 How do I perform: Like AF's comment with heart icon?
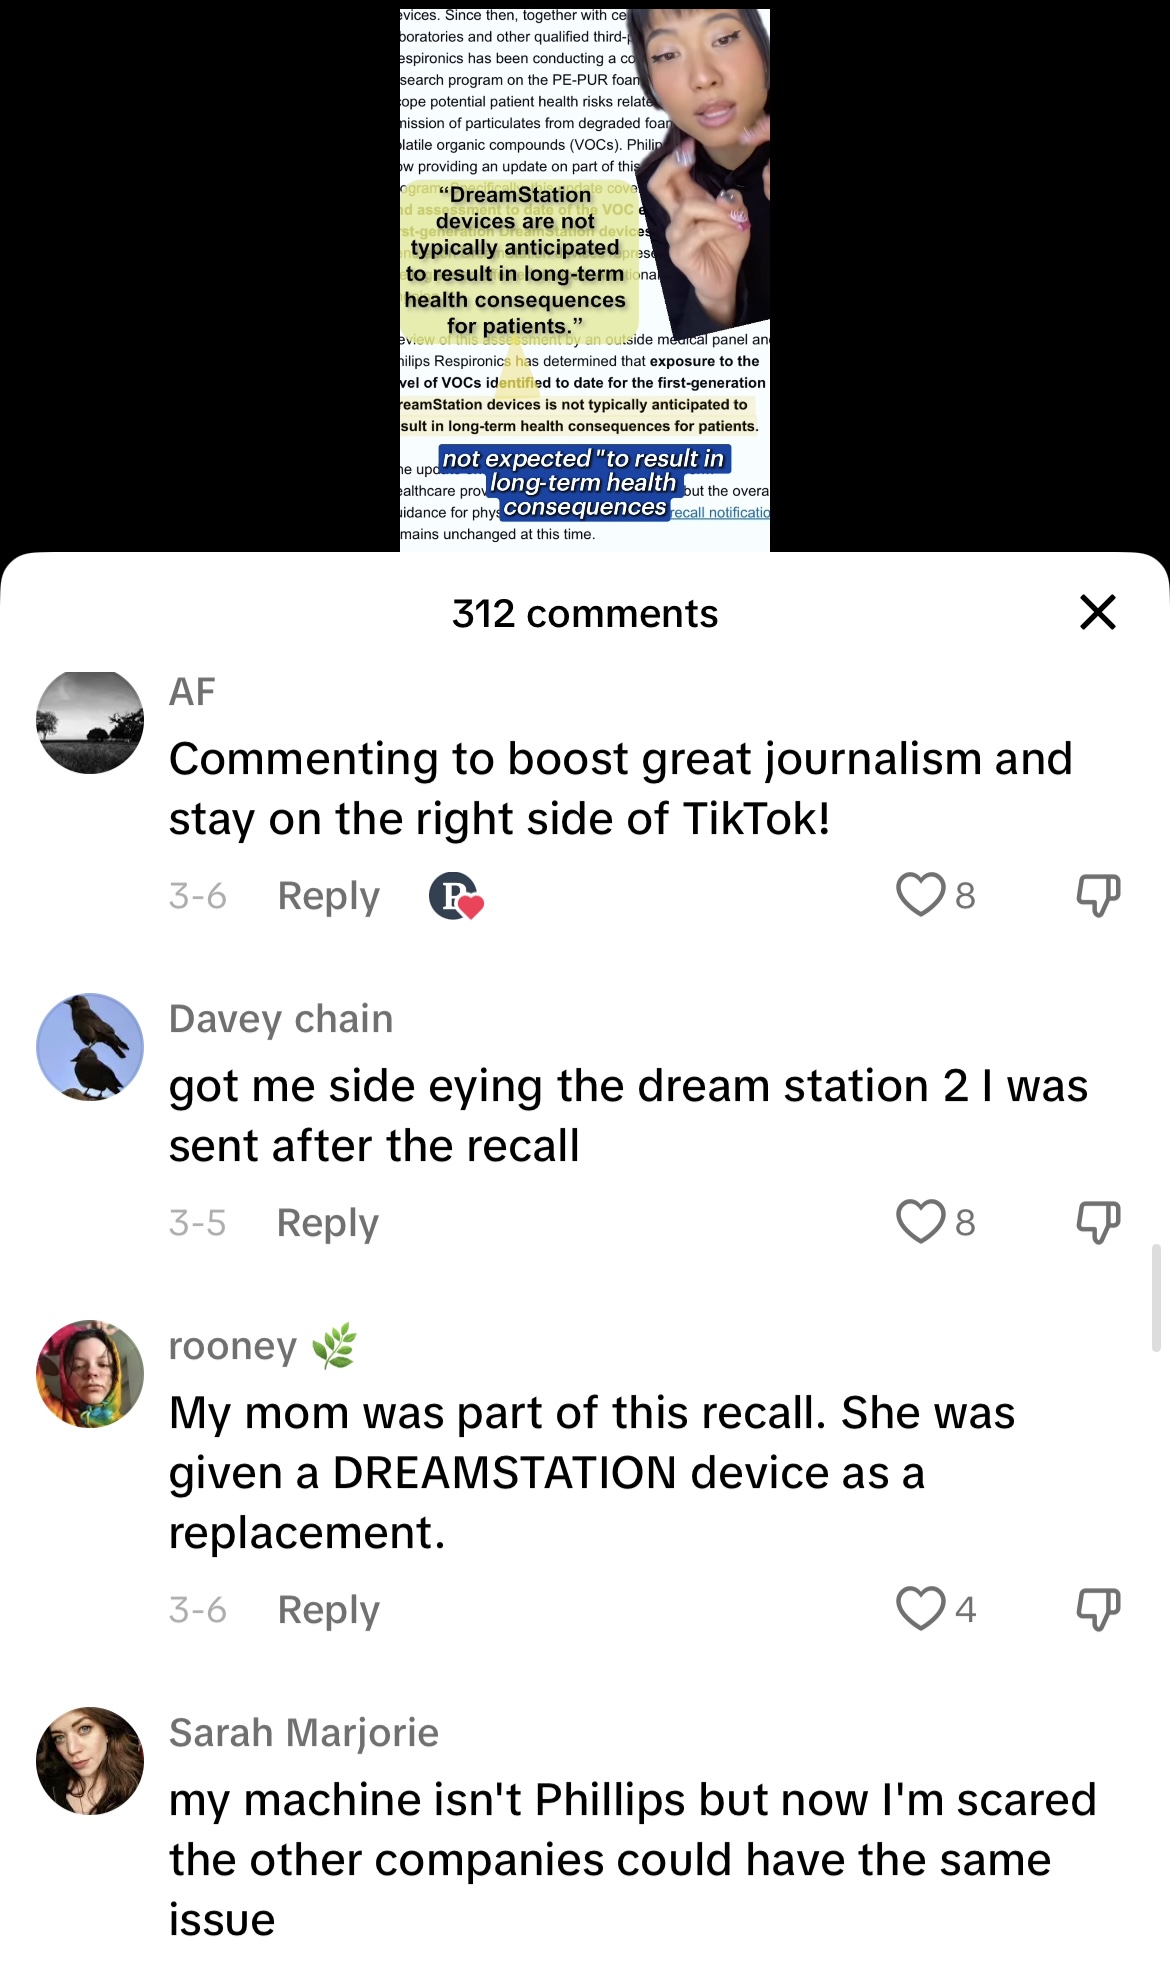(920, 895)
